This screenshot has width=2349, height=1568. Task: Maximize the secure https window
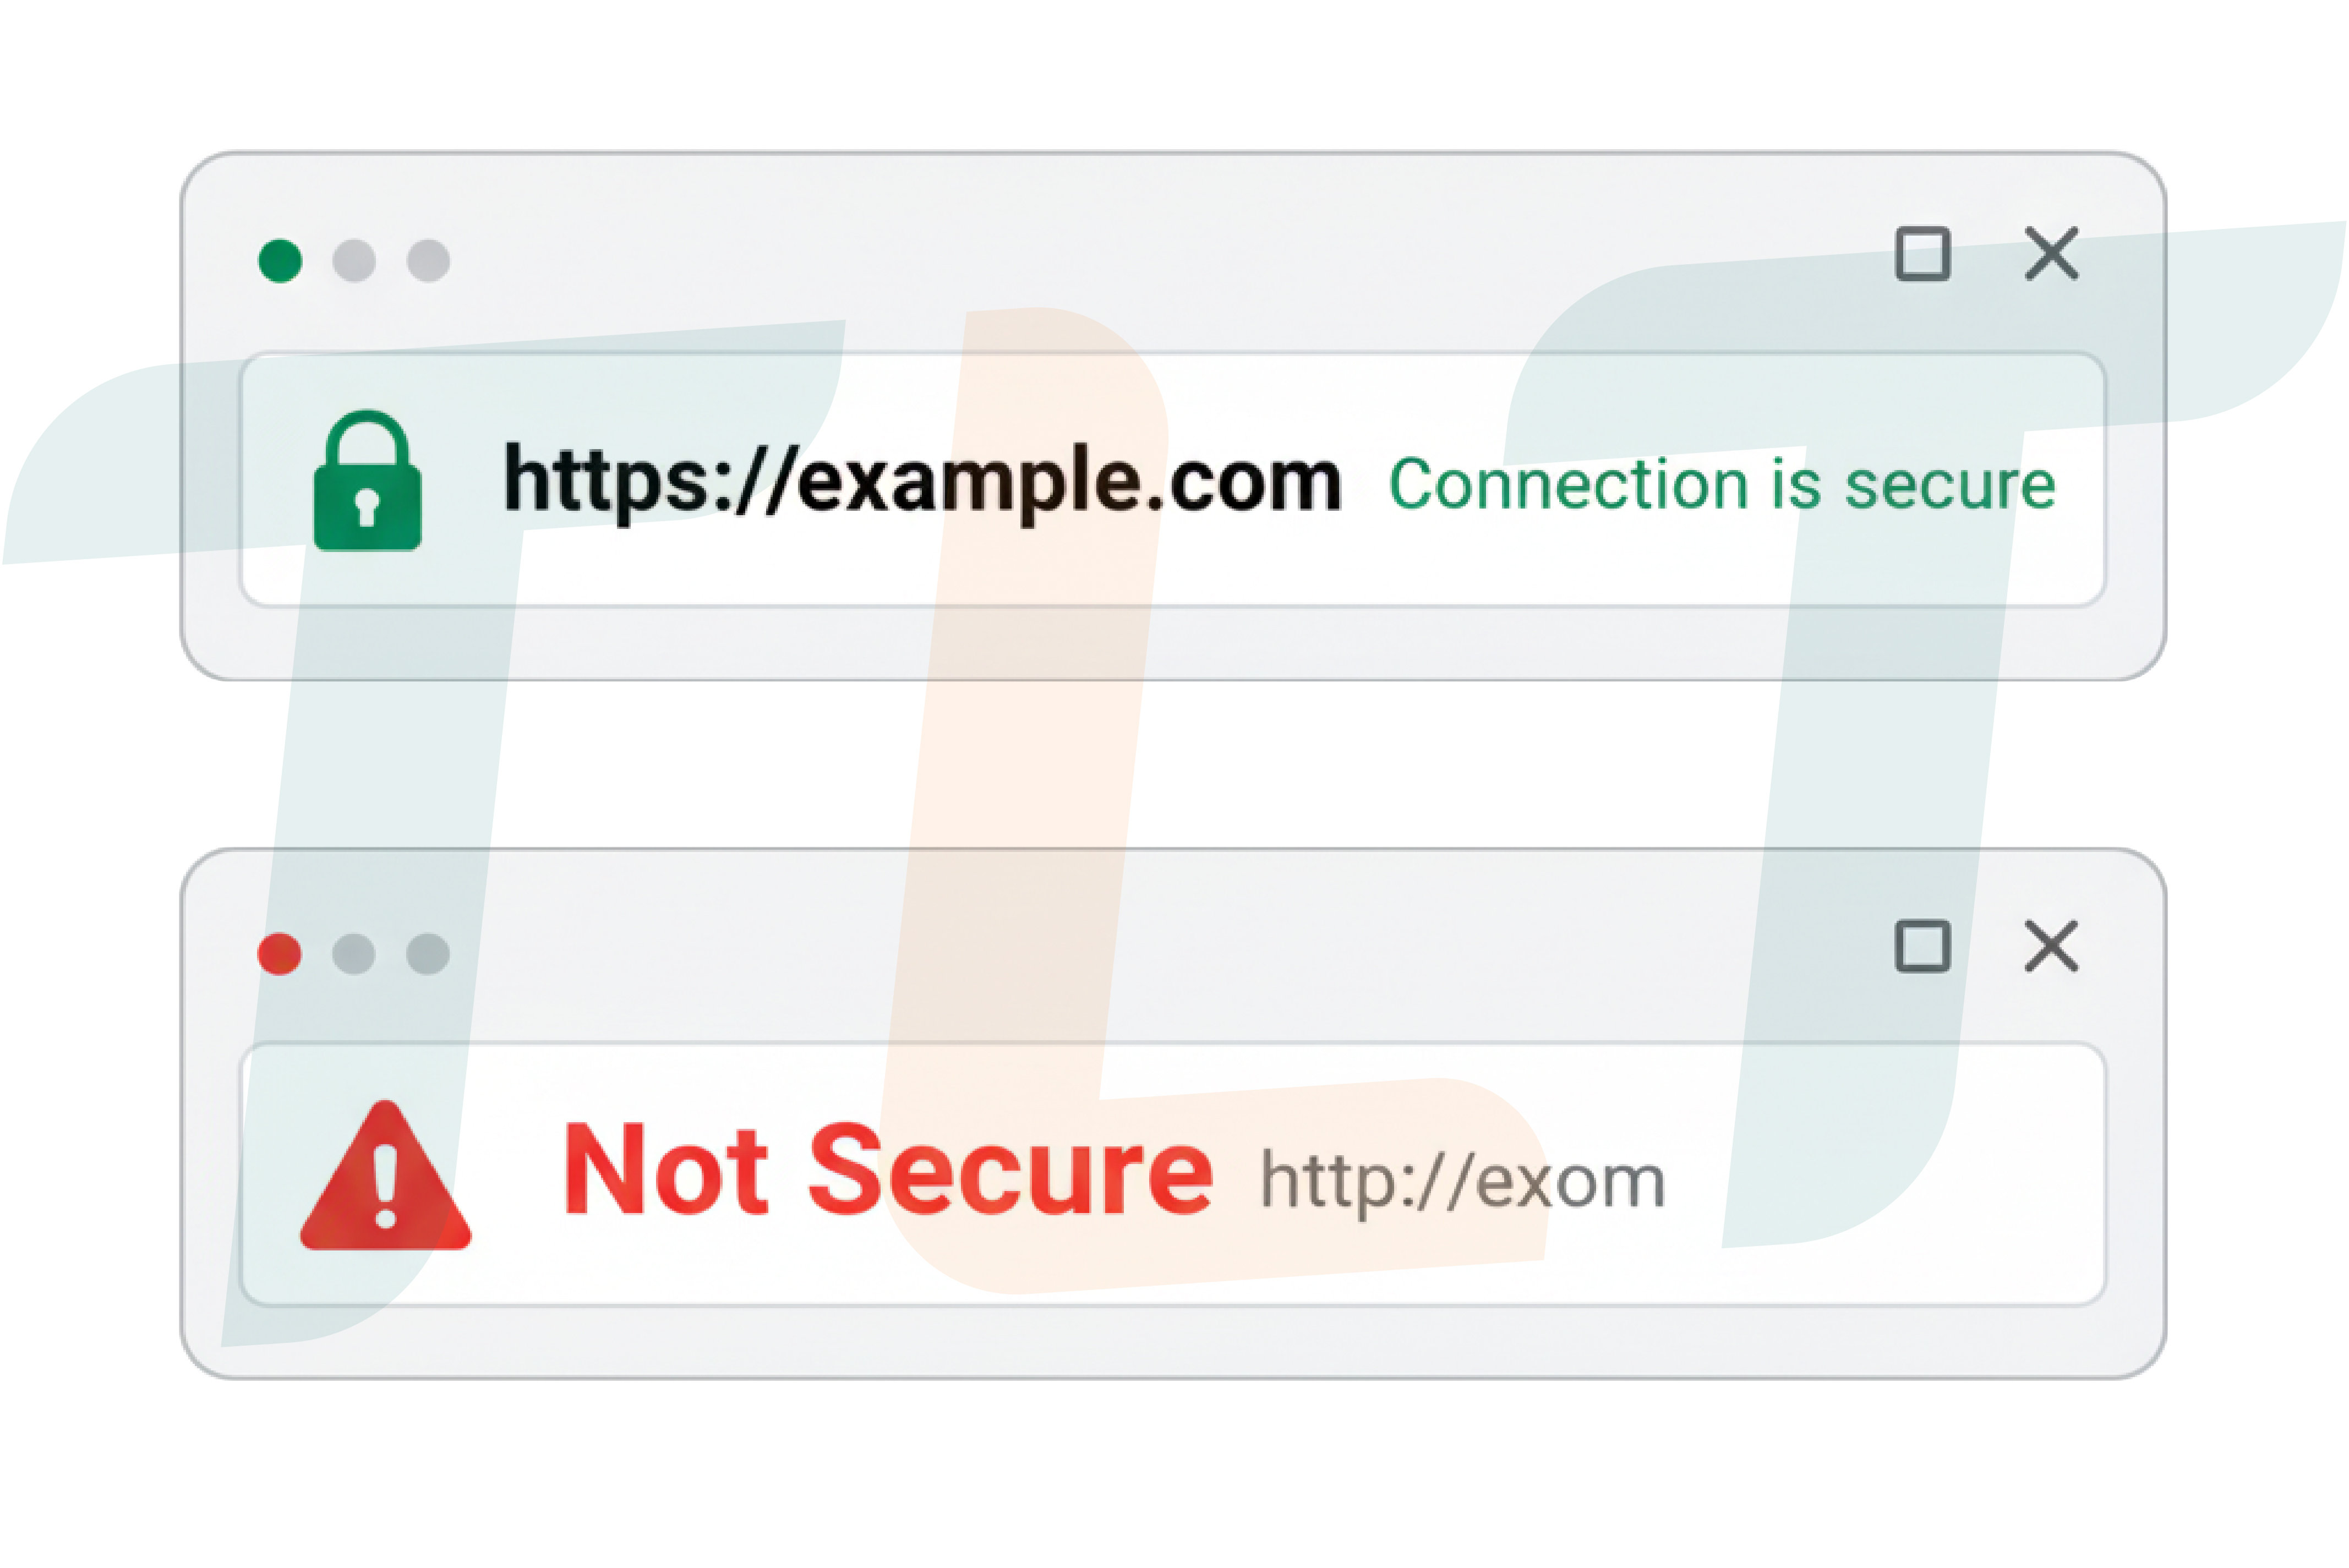click(x=1922, y=254)
